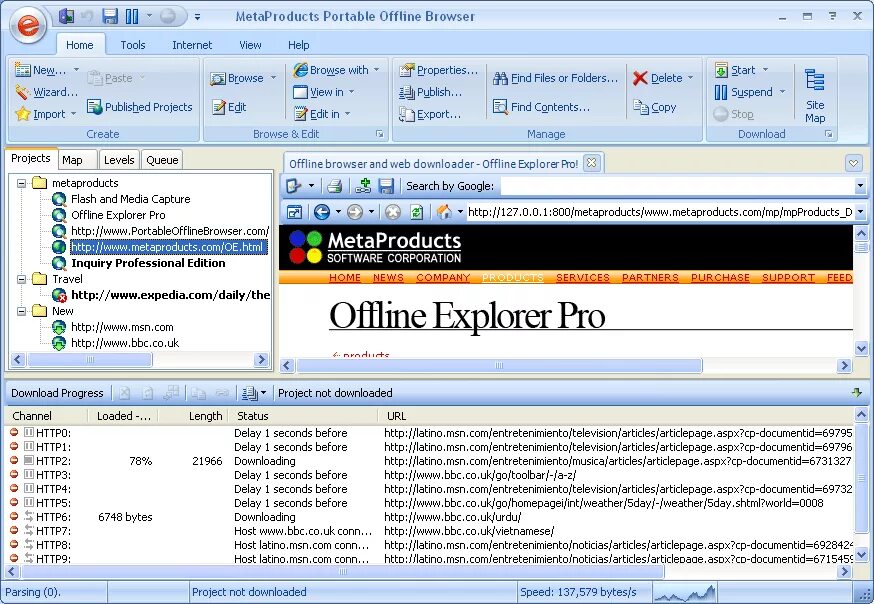Open the Search by Google dropdown arrow
Image resolution: width=874 pixels, height=604 pixels.
tap(860, 186)
